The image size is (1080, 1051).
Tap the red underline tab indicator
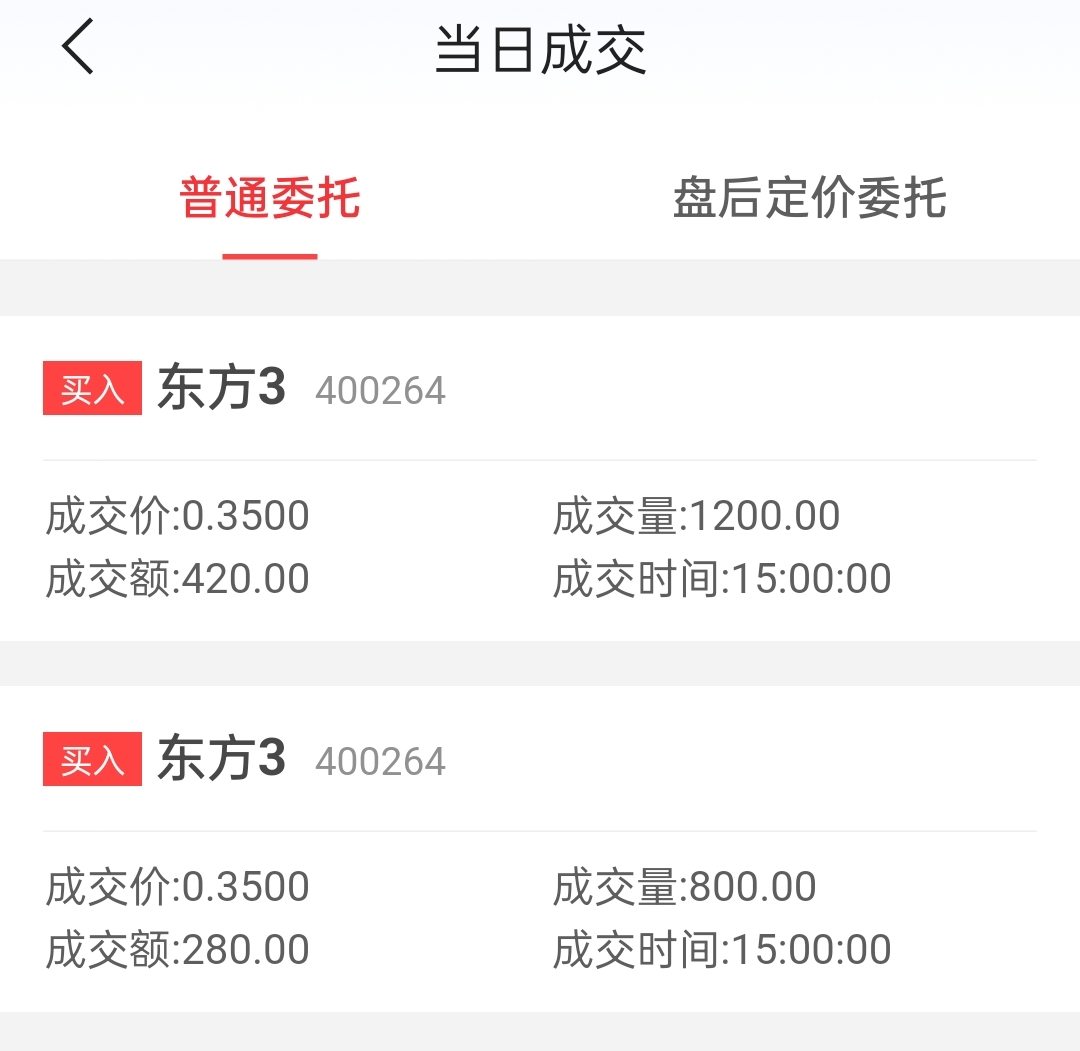click(x=269, y=256)
